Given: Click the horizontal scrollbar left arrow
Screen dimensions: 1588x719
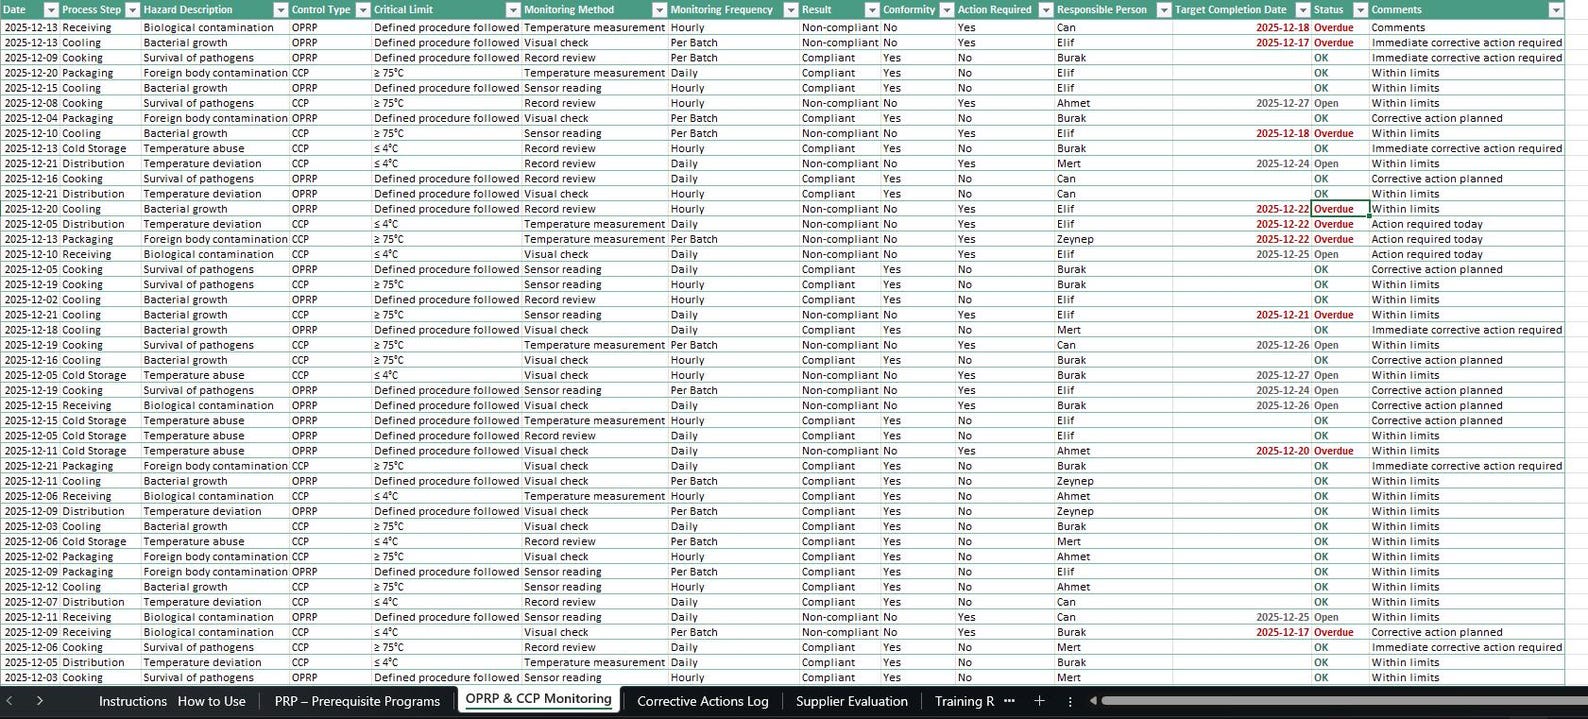Looking at the screenshot, I should 1093,701.
